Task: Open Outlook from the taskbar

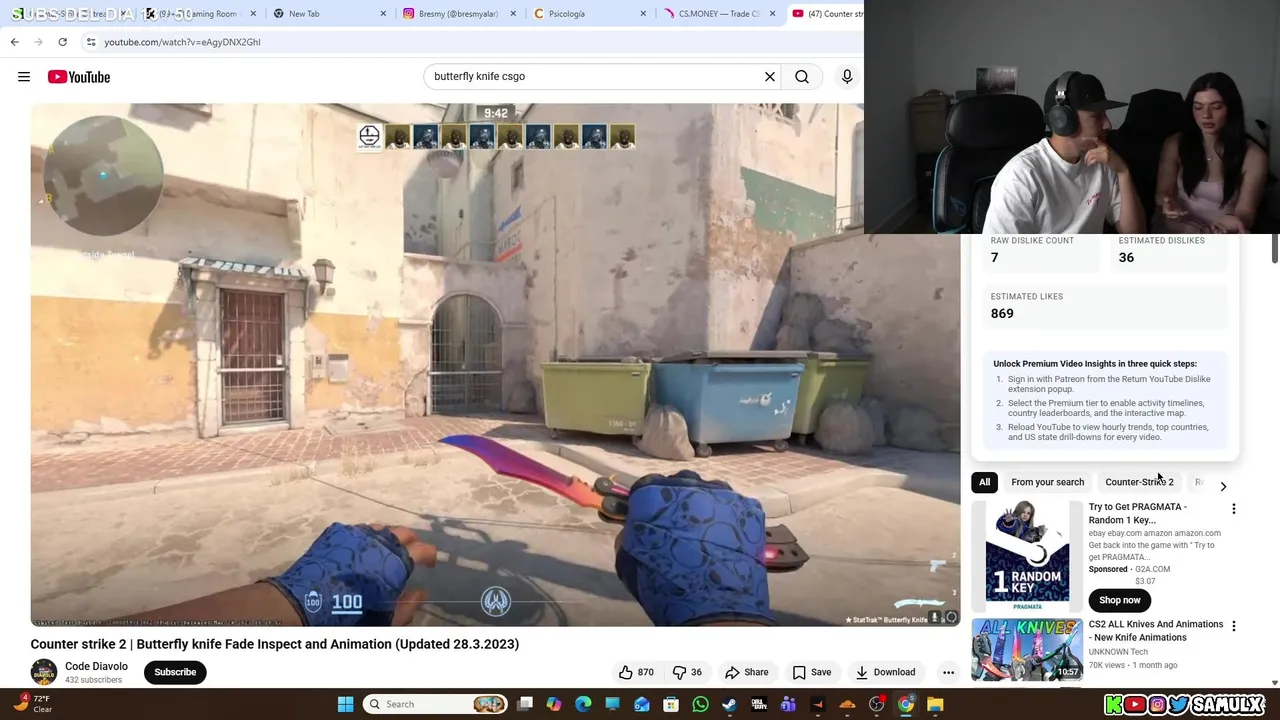Action: 642,704
